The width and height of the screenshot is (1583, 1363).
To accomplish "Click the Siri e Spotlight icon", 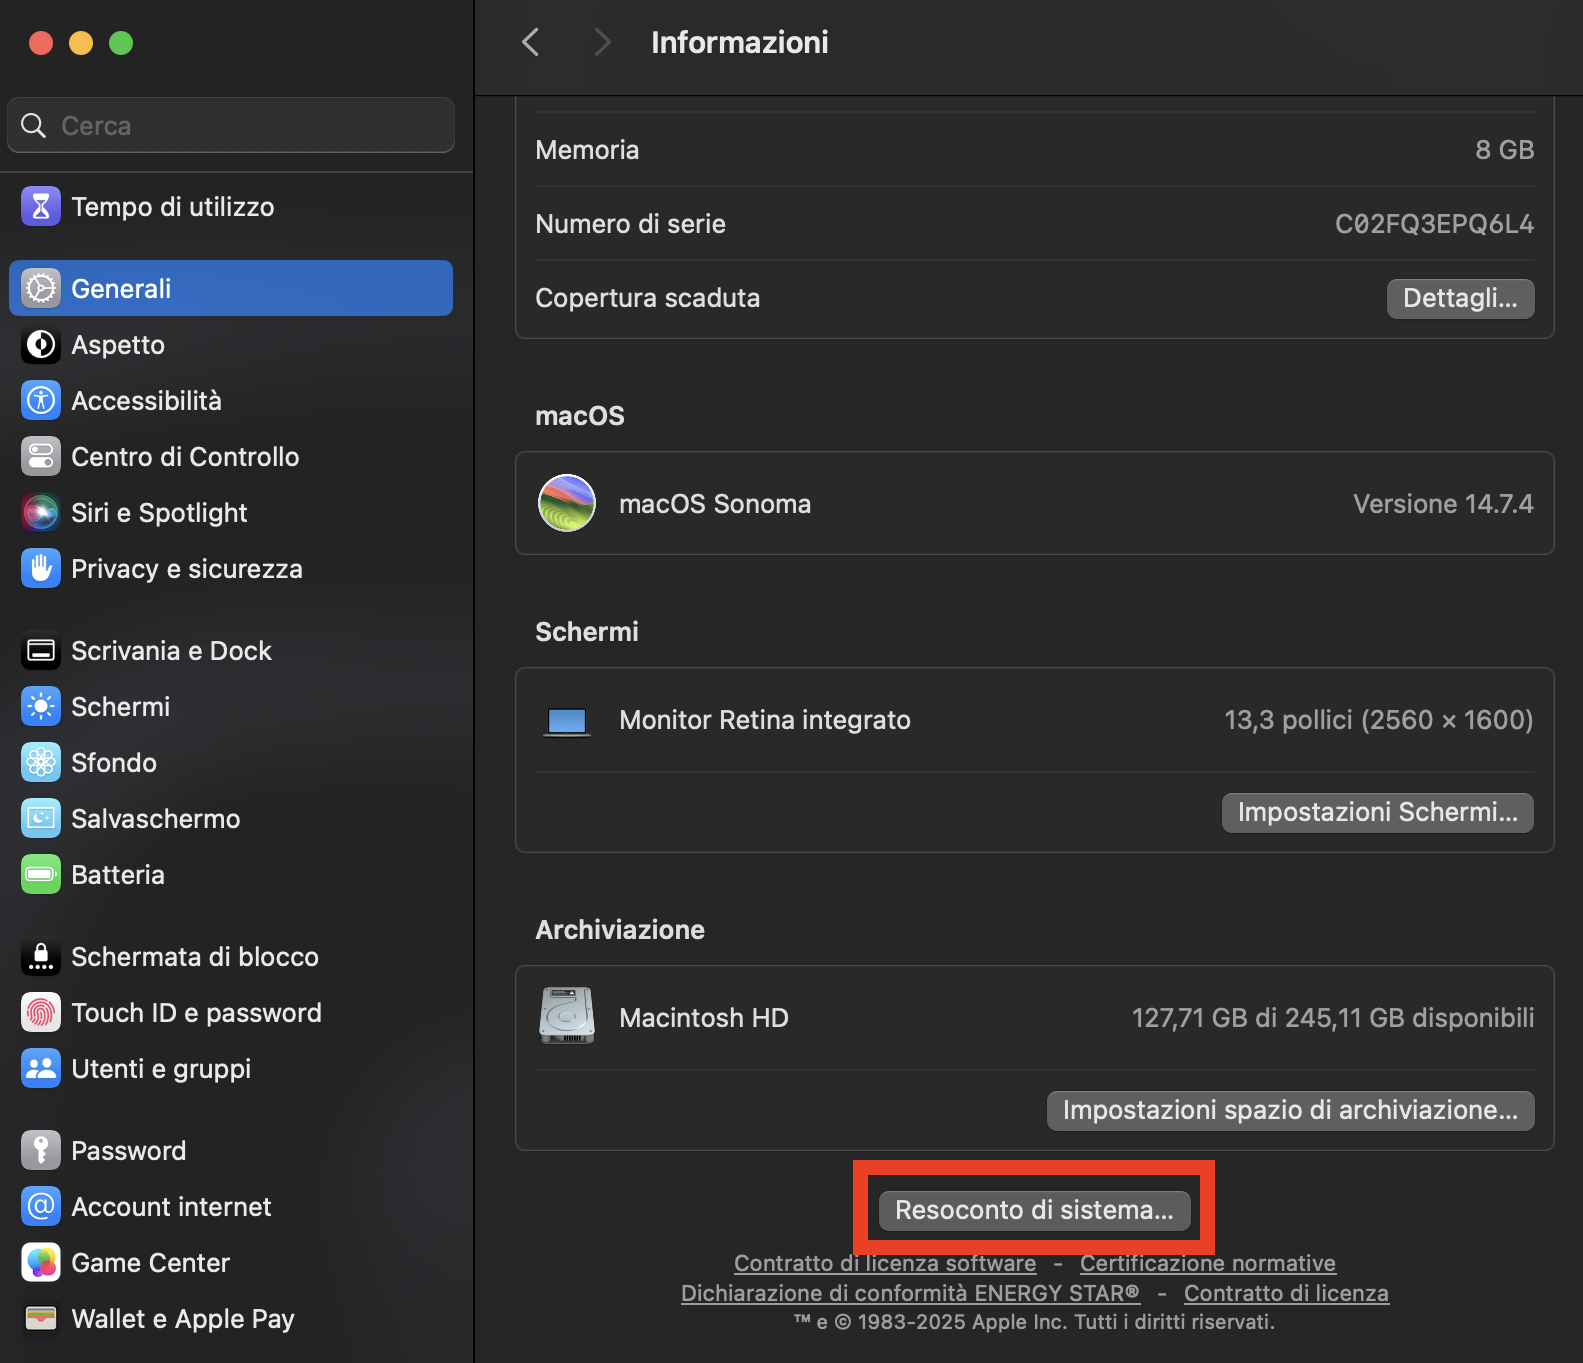I will 41,513.
